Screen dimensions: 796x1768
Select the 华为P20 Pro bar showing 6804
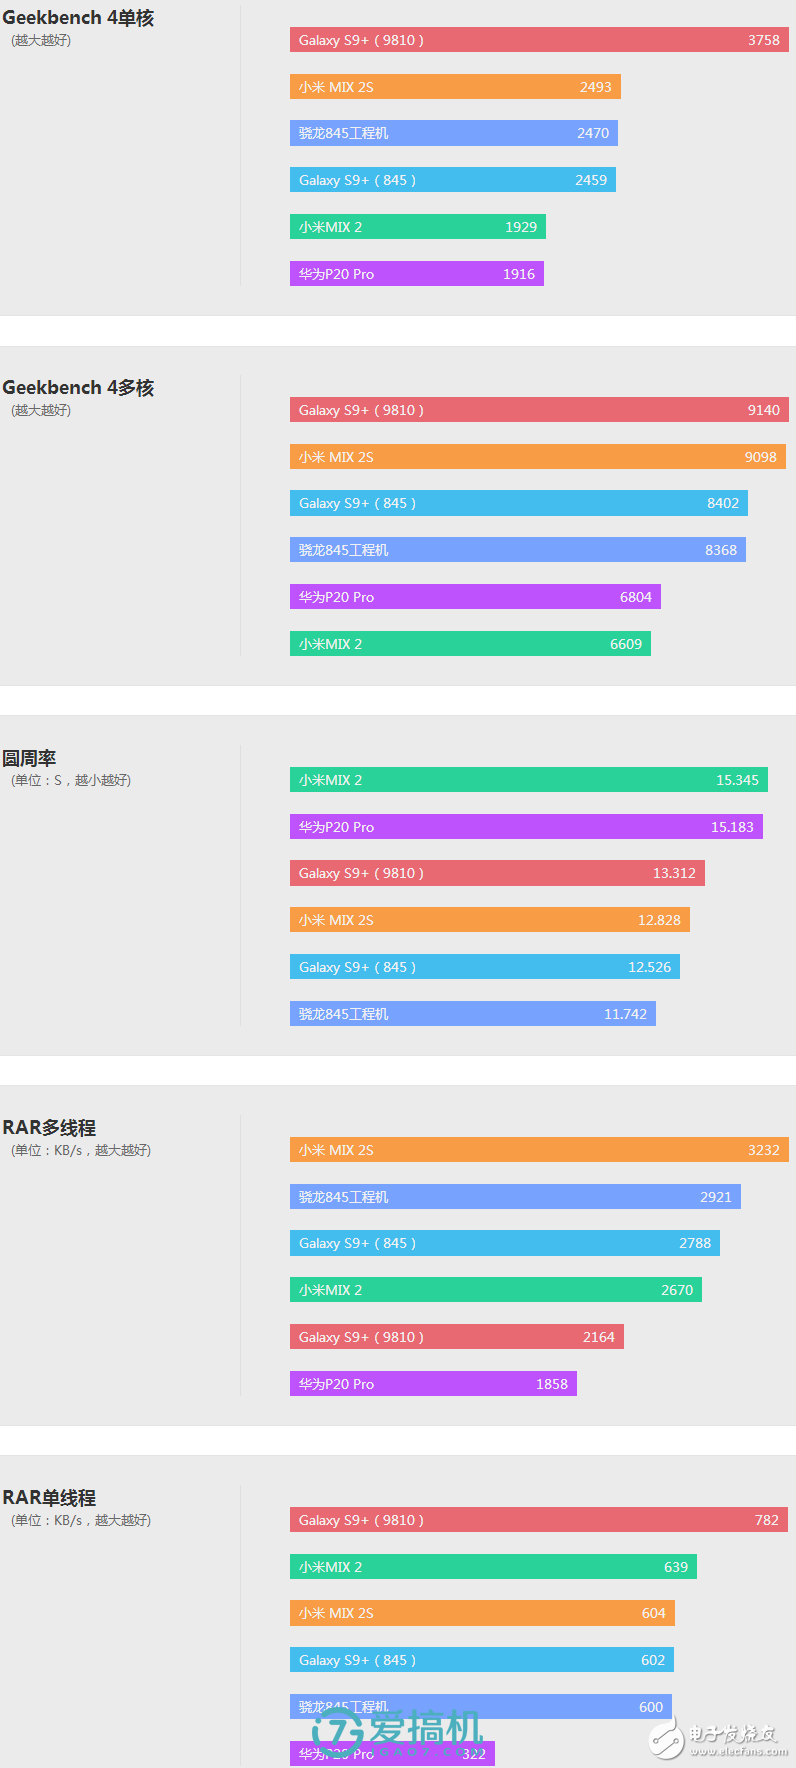[x=475, y=597]
